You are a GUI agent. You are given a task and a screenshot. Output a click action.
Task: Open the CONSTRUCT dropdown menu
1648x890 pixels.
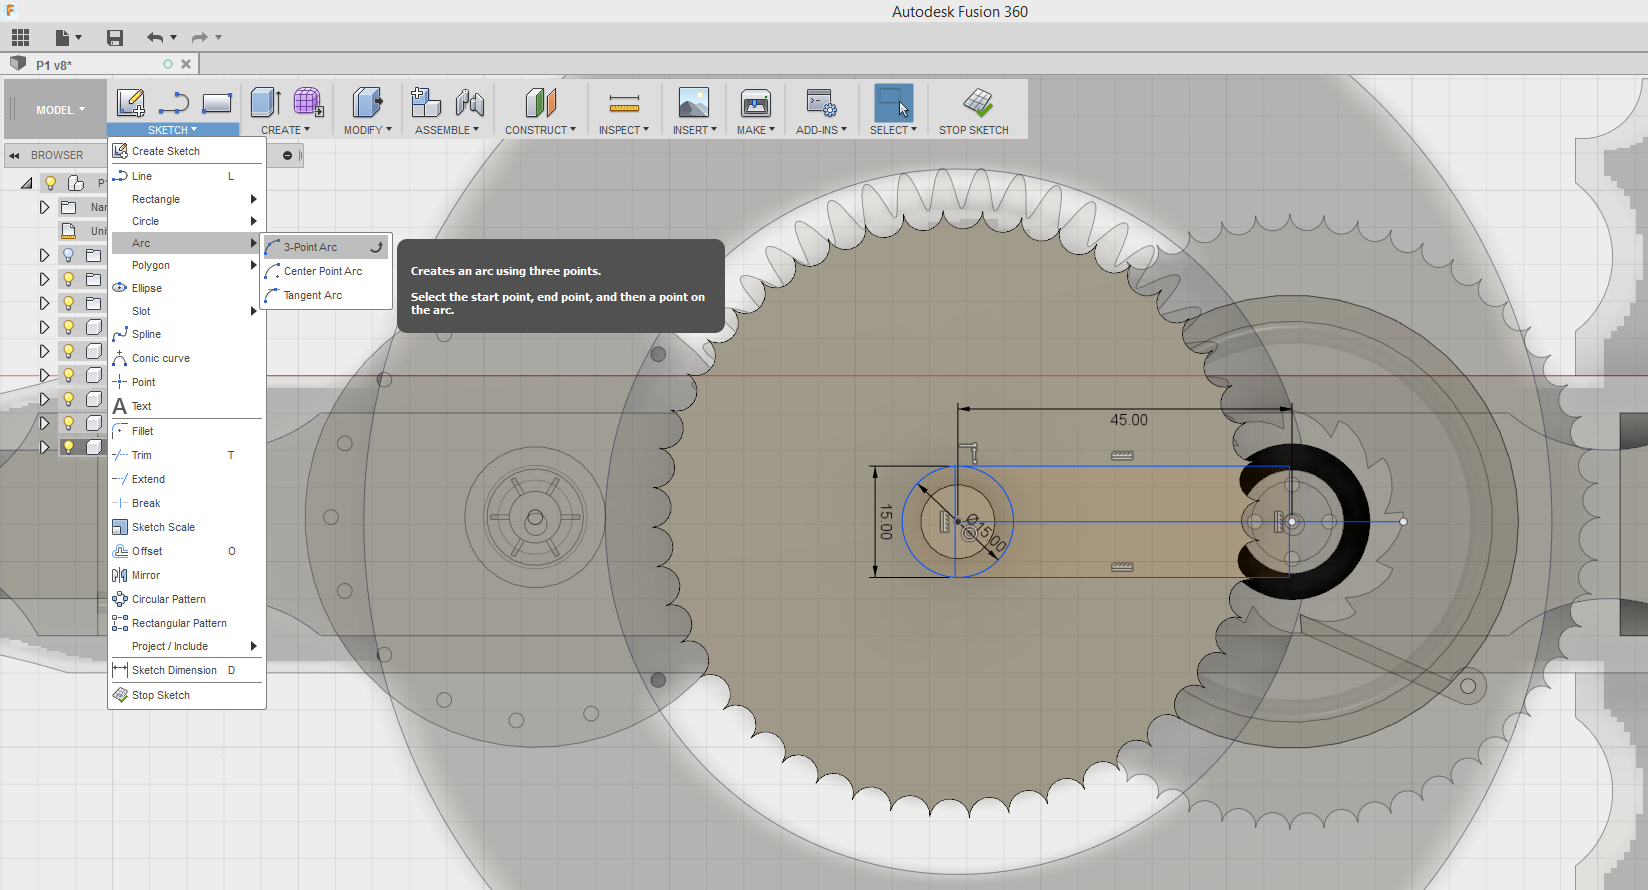pyautogui.click(x=540, y=130)
